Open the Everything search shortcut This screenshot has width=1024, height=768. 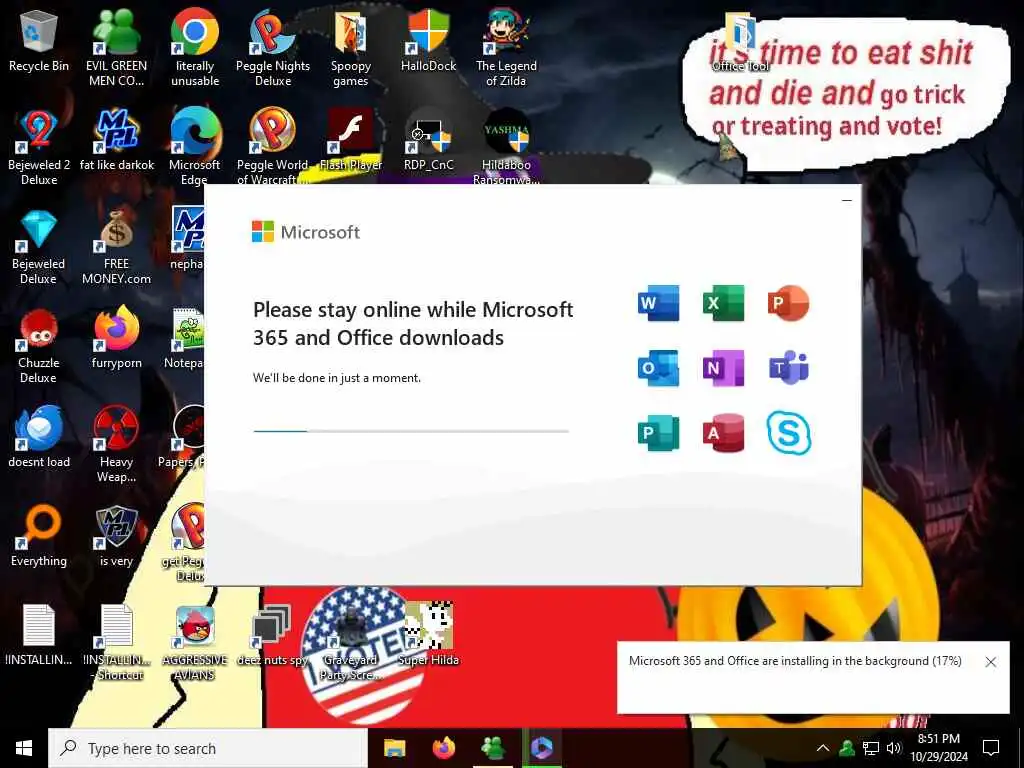(39, 537)
